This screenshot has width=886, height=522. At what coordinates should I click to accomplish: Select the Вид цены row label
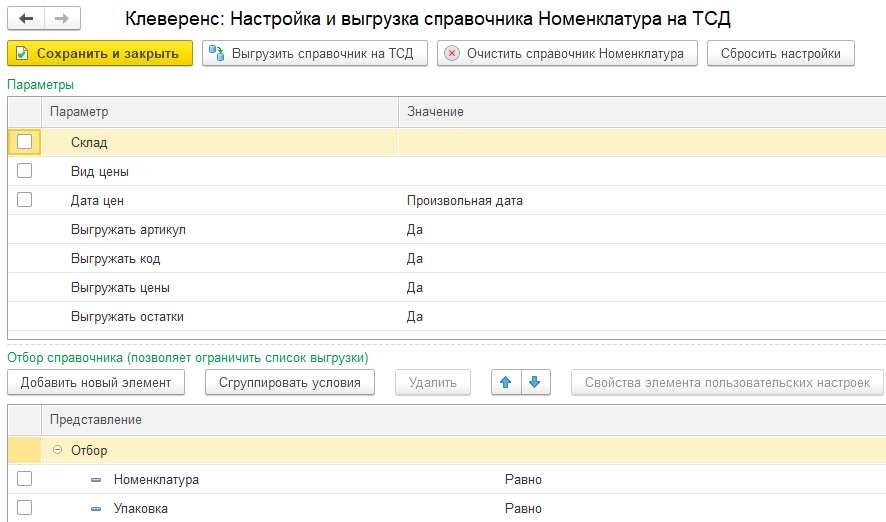coord(99,172)
